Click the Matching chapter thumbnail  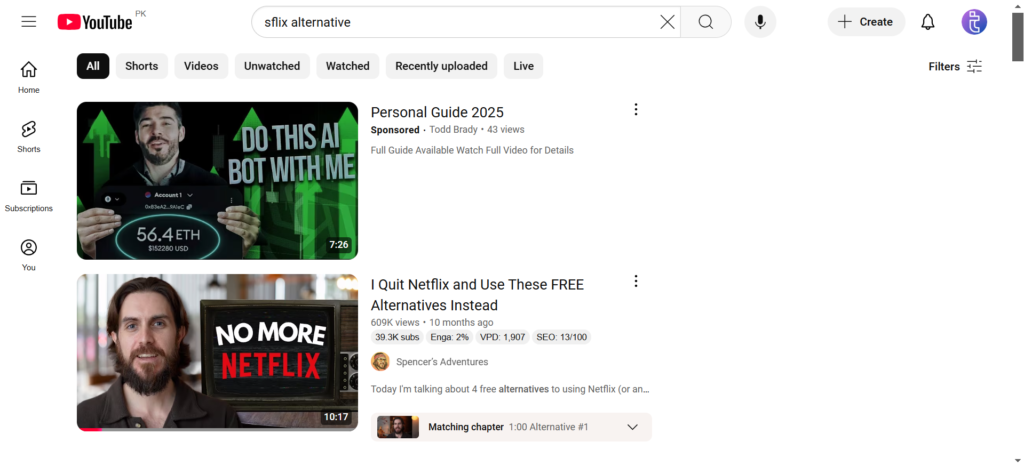click(x=398, y=427)
